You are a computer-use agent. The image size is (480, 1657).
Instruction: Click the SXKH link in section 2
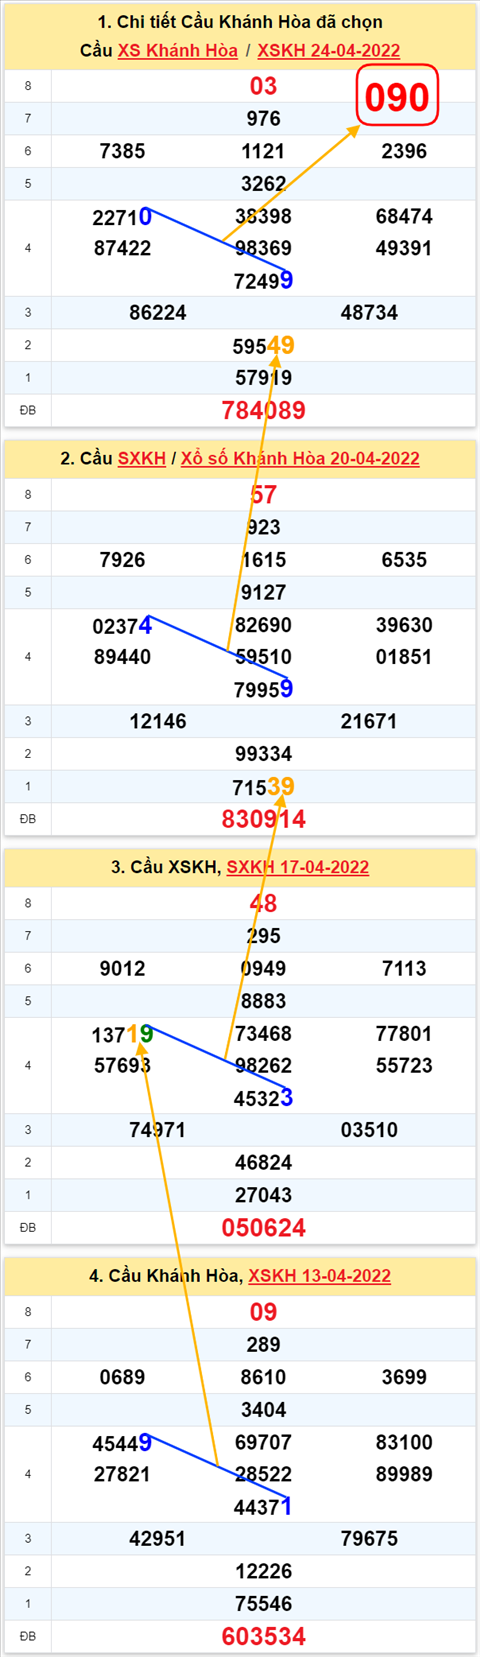(142, 459)
